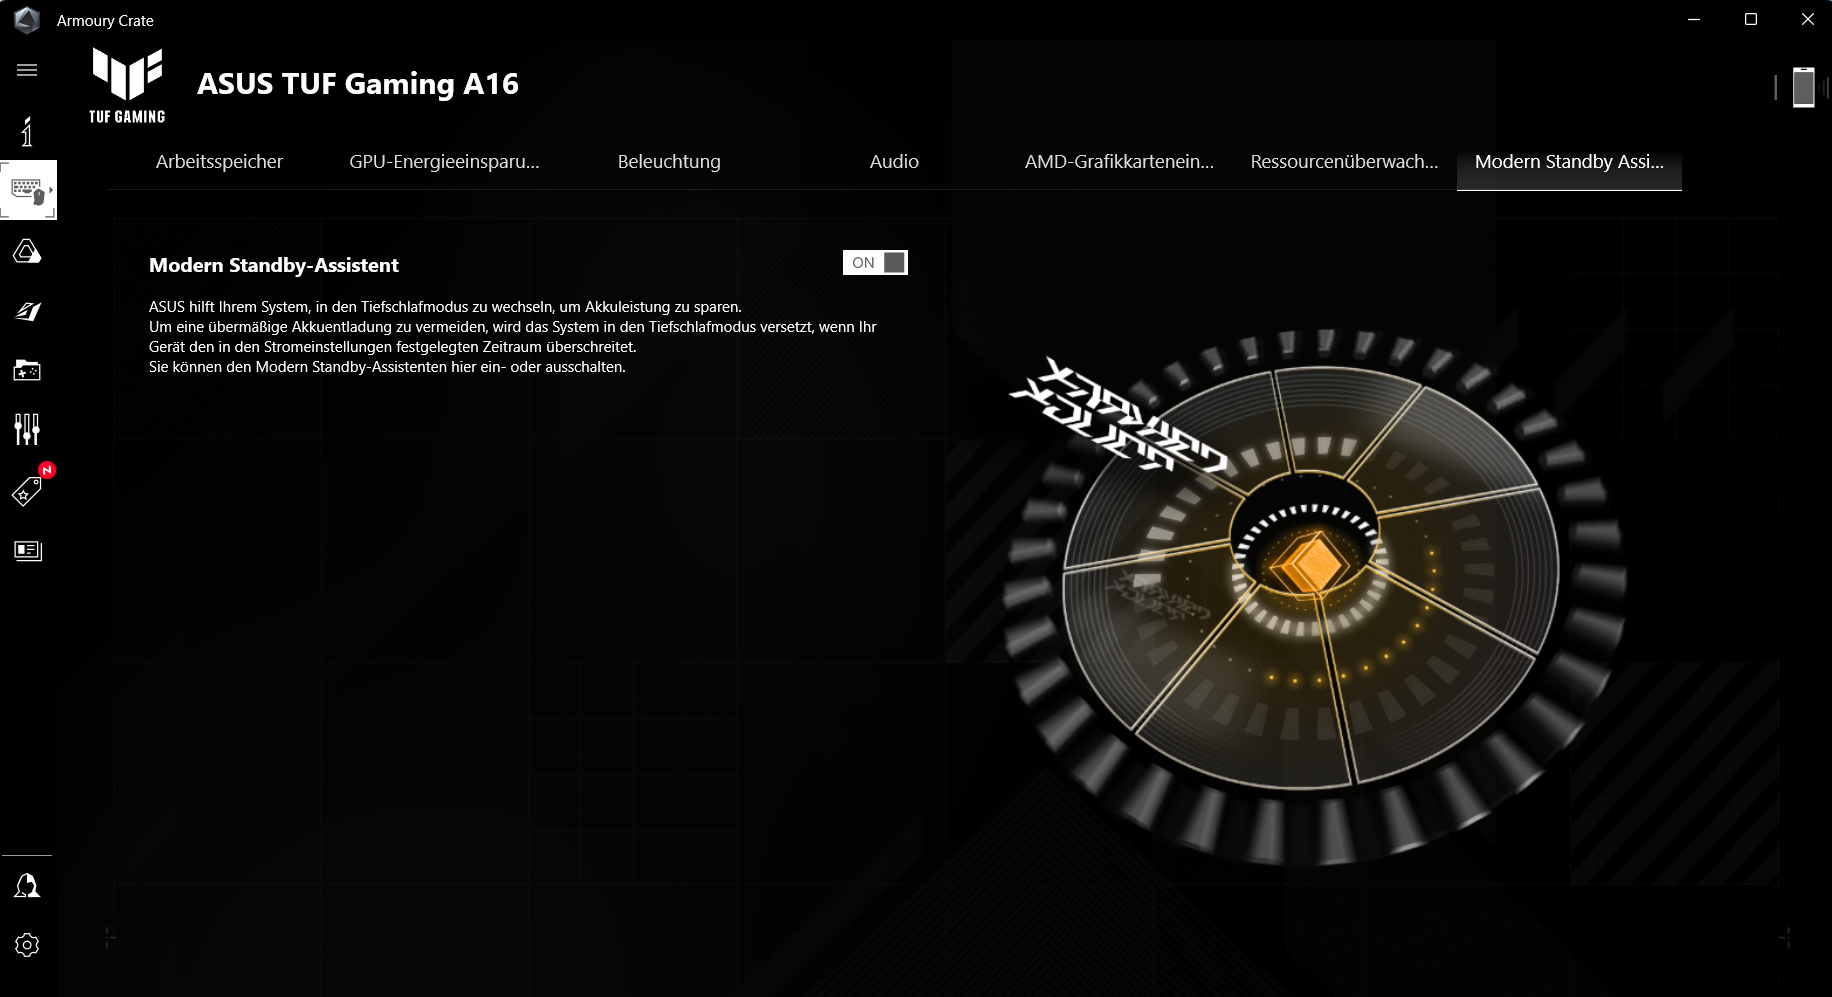
Task: Switch to the Beleuchtung tab
Action: coord(669,162)
